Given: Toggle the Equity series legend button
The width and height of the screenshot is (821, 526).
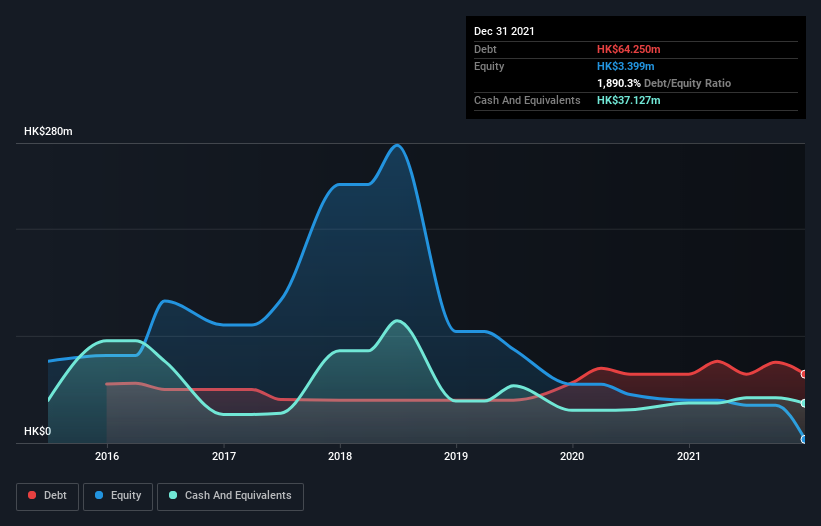Looking at the screenshot, I should 118,496.
